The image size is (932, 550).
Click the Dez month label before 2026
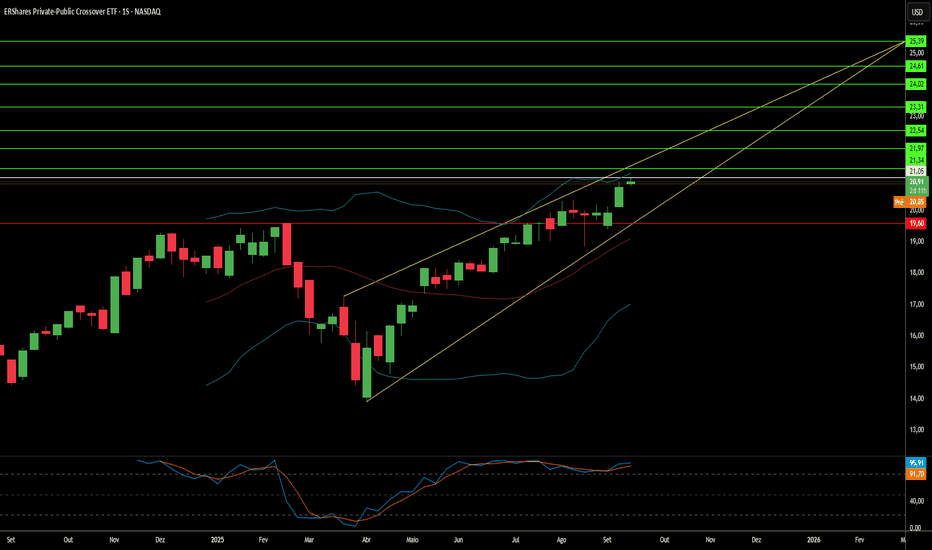pyautogui.click(x=756, y=539)
